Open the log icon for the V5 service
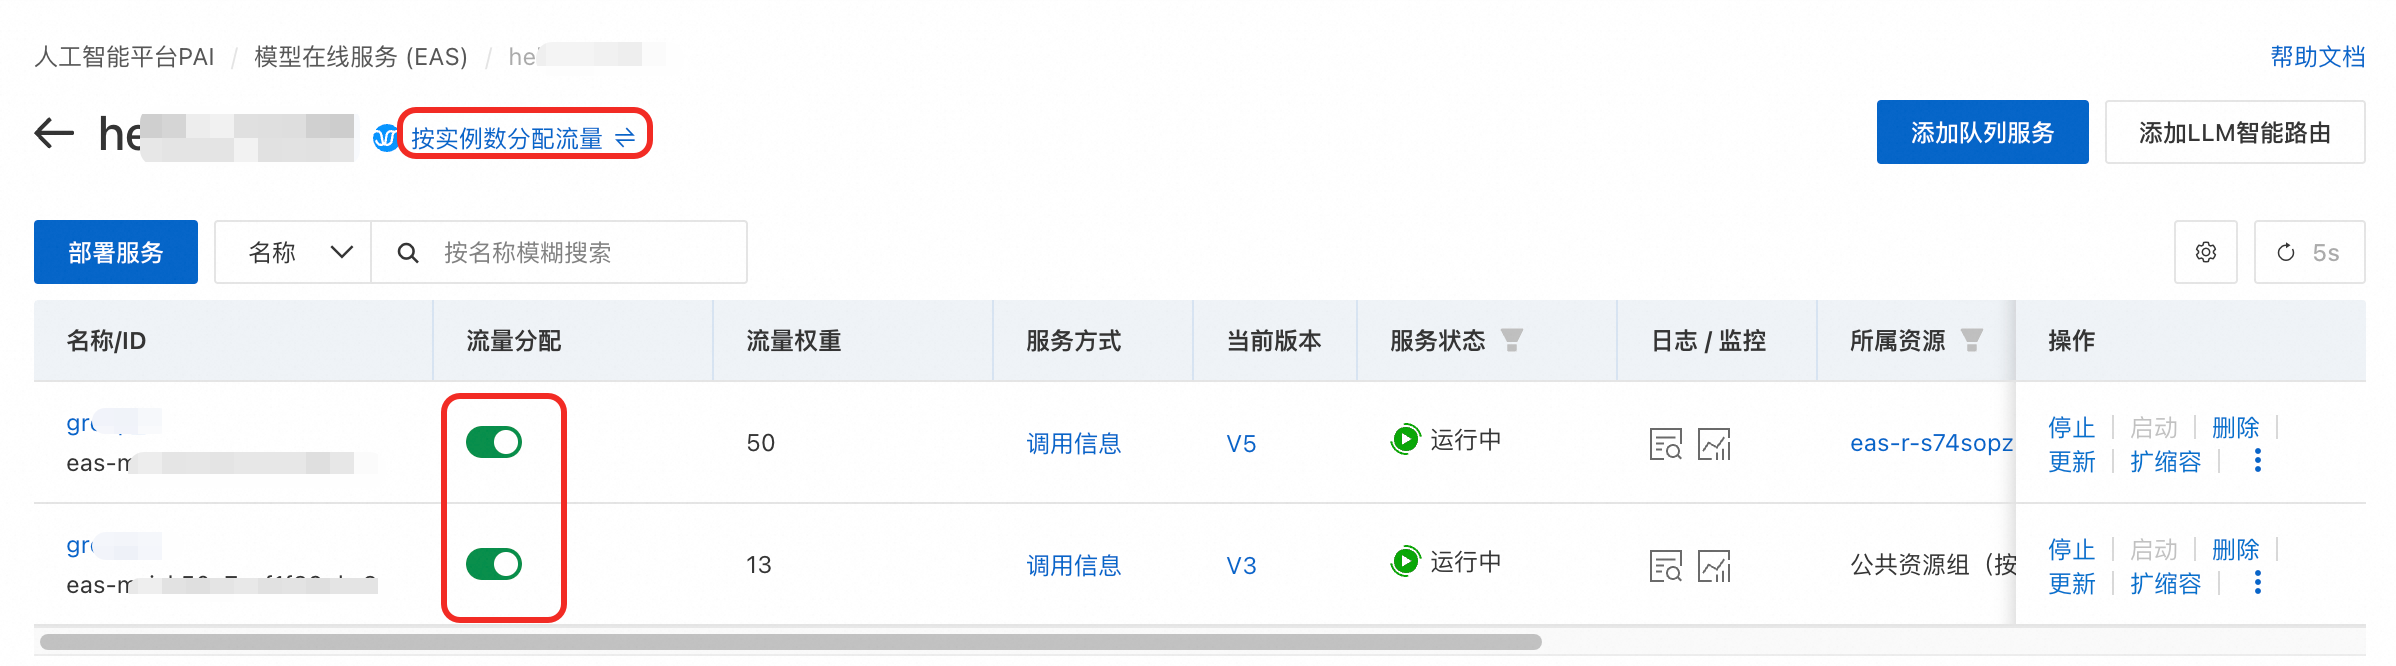 pos(1665,444)
